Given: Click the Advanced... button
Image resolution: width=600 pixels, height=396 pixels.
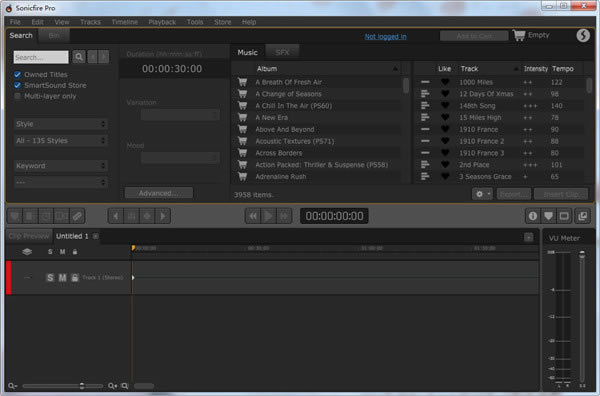Looking at the screenshot, I should 159,193.
